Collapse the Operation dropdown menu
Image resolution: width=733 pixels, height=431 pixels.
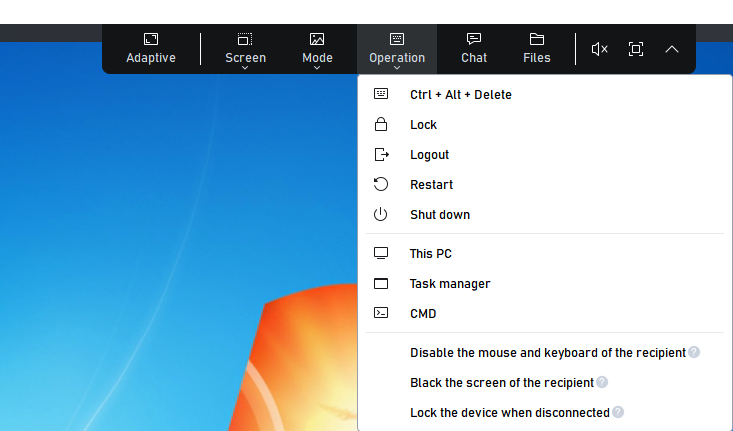pos(397,49)
